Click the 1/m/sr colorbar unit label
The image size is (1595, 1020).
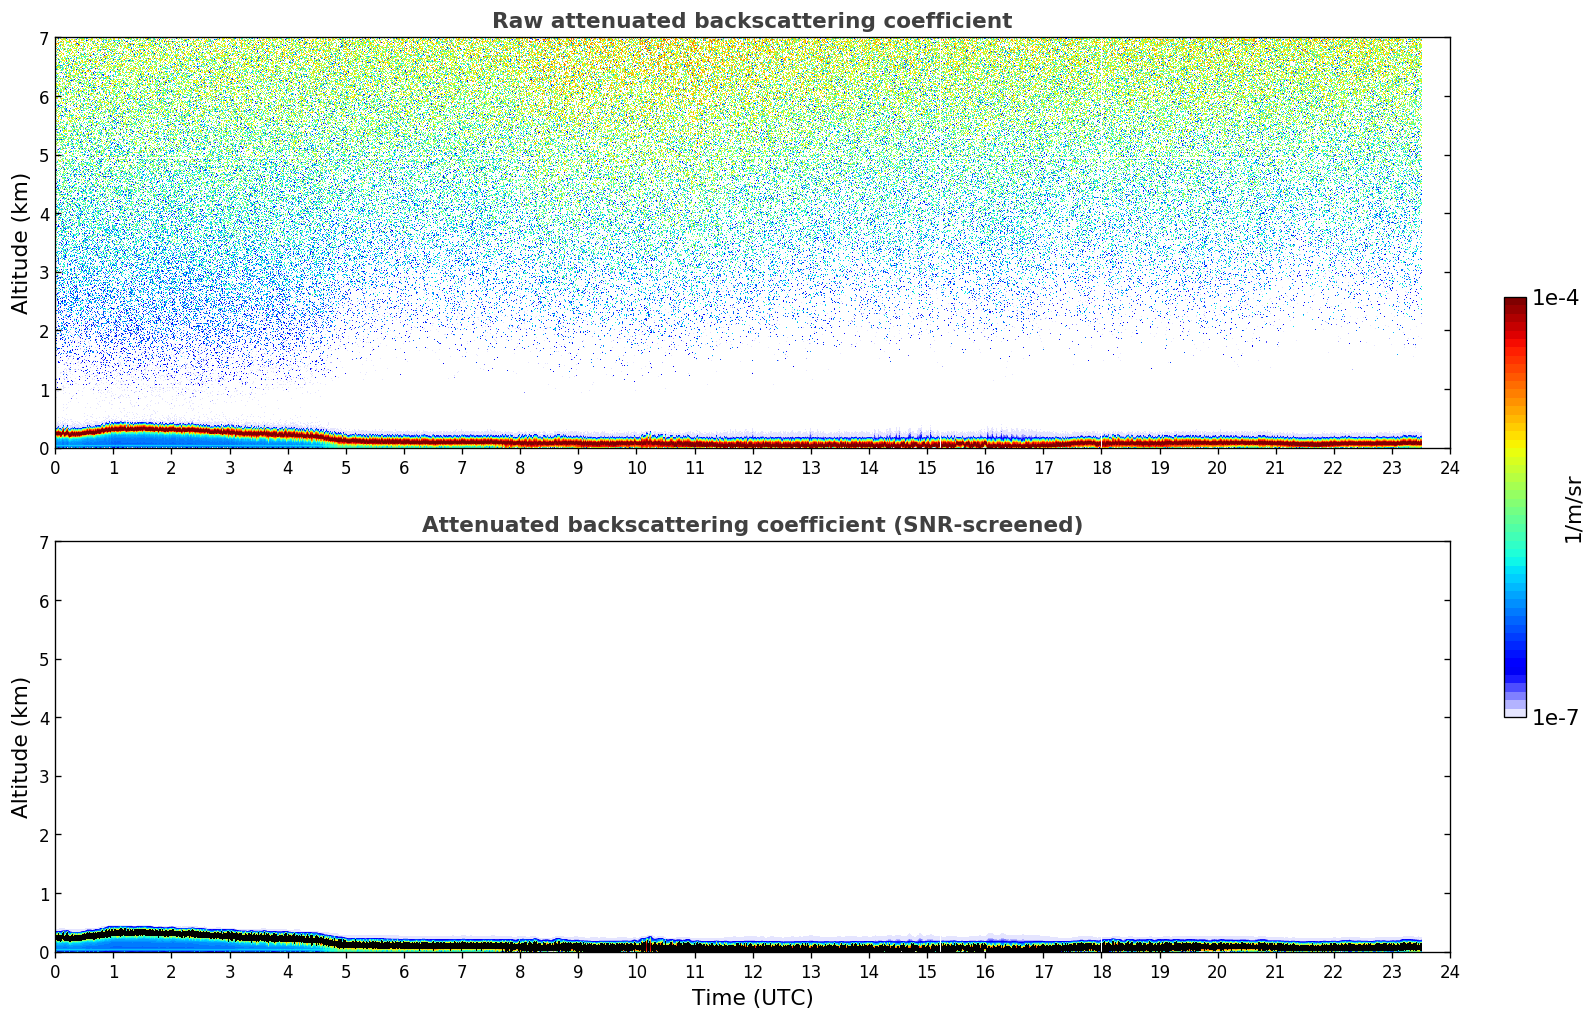pos(1573,510)
